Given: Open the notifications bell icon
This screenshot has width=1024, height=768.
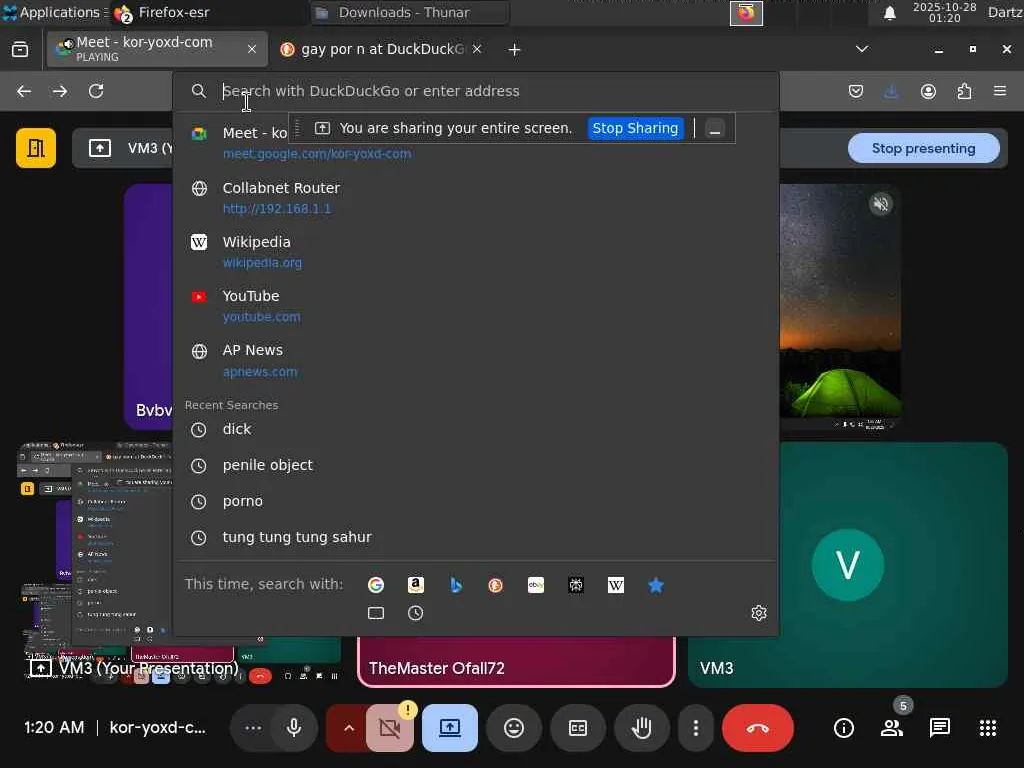Looking at the screenshot, I should click(889, 13).
